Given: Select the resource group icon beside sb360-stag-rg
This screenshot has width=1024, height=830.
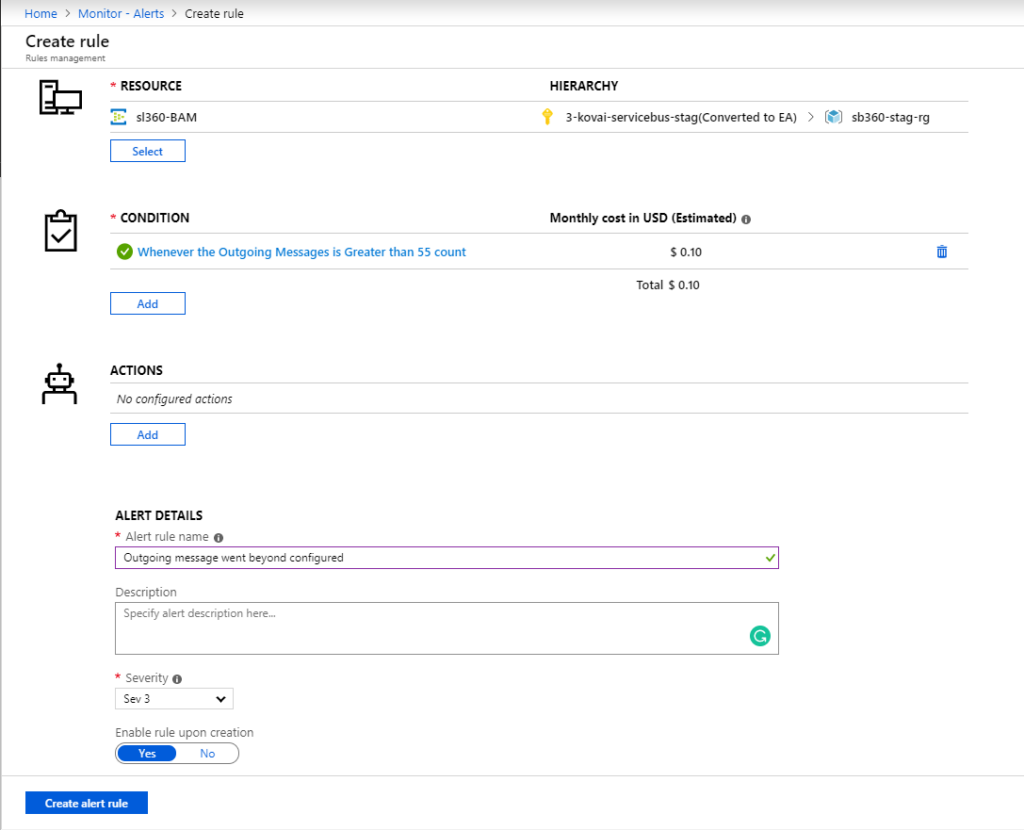Looking at the screenshot, I should tap(835, 116).
